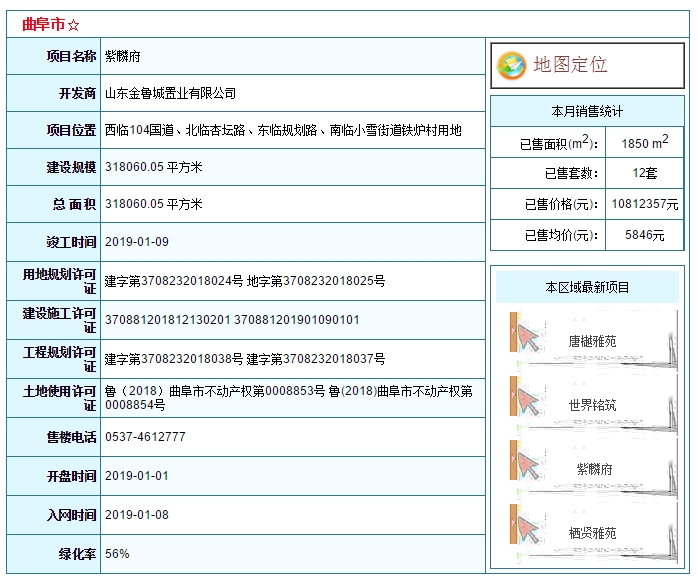The width and height of the screenshot is (698, 581).
Task: Open the 栖贤雅苑 project link
Action: pos(592,533)
